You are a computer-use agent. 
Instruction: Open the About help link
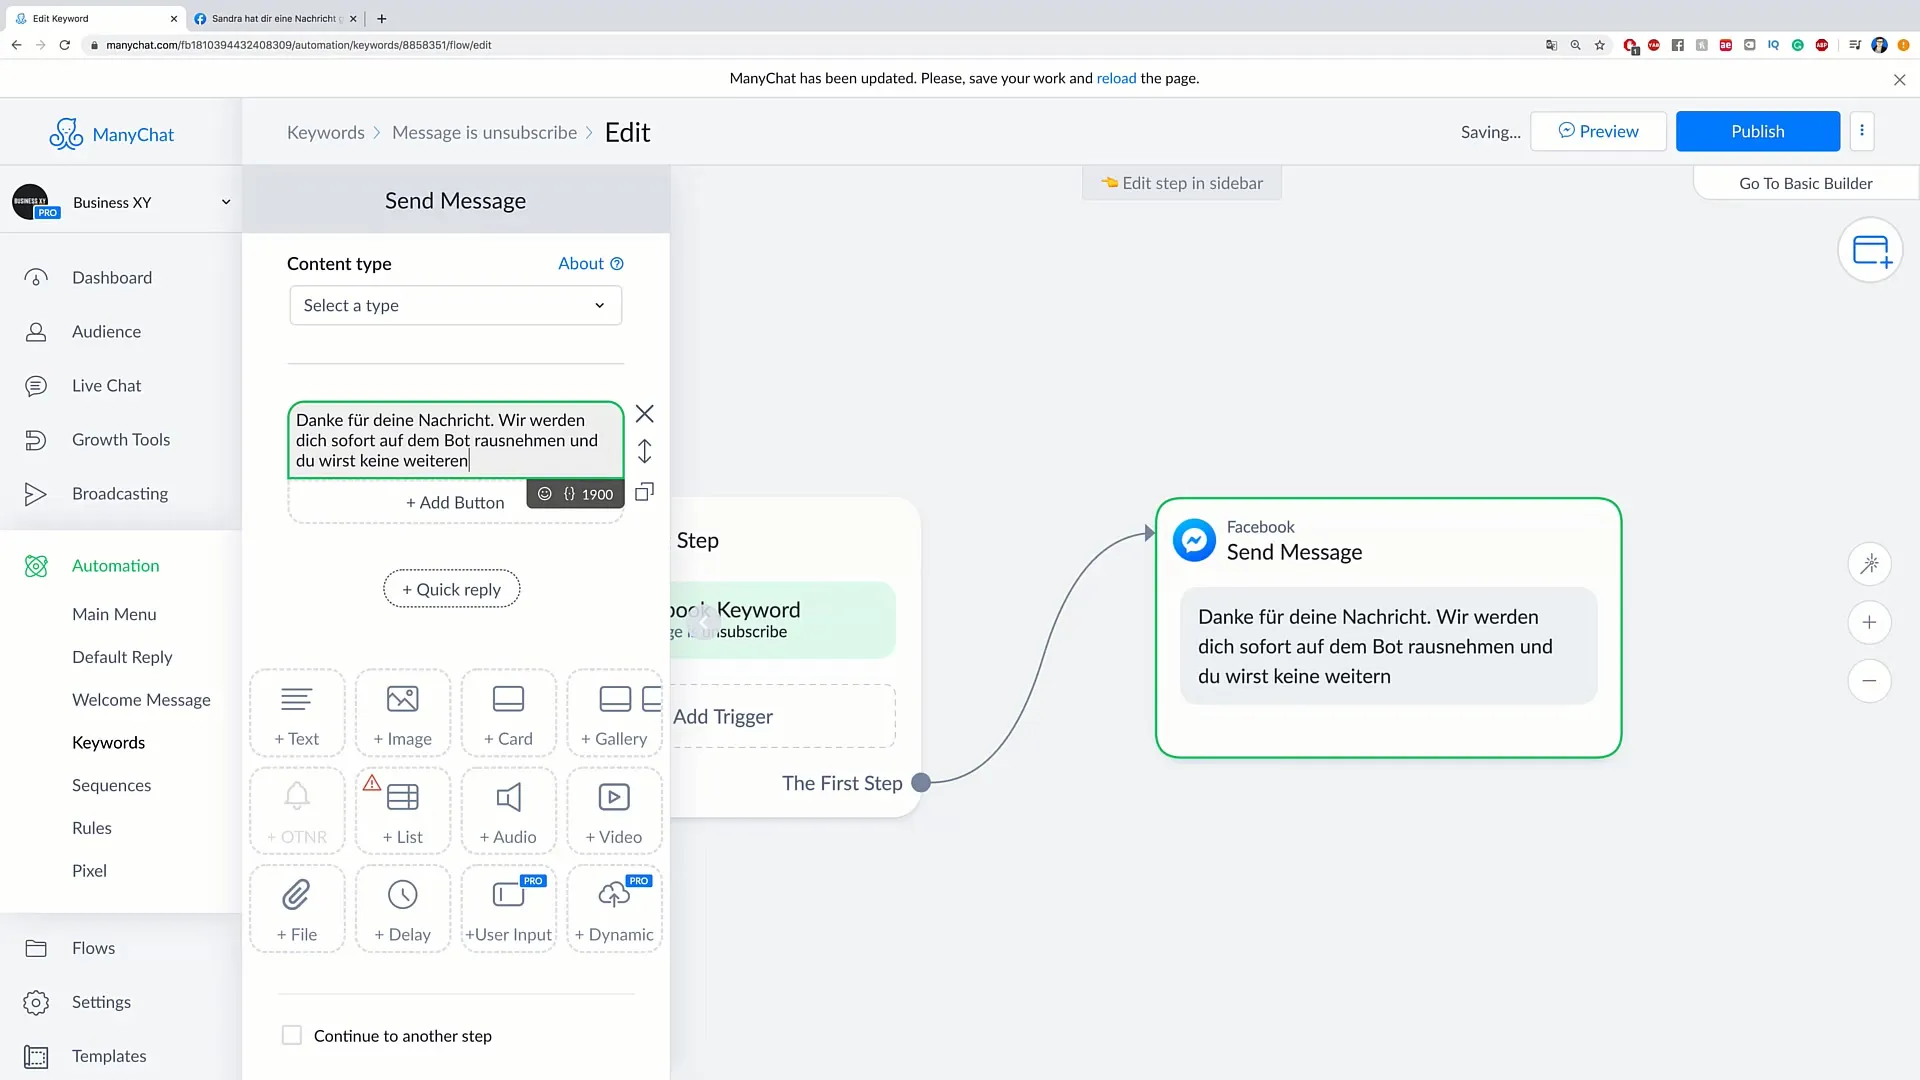tap(590, 263)
